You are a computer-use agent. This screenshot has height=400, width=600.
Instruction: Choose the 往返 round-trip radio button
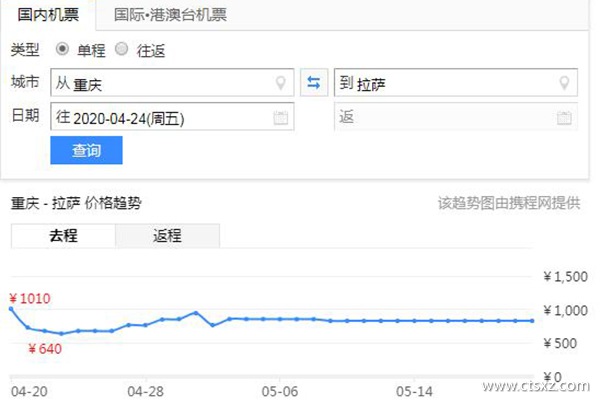tap(122, 49)
